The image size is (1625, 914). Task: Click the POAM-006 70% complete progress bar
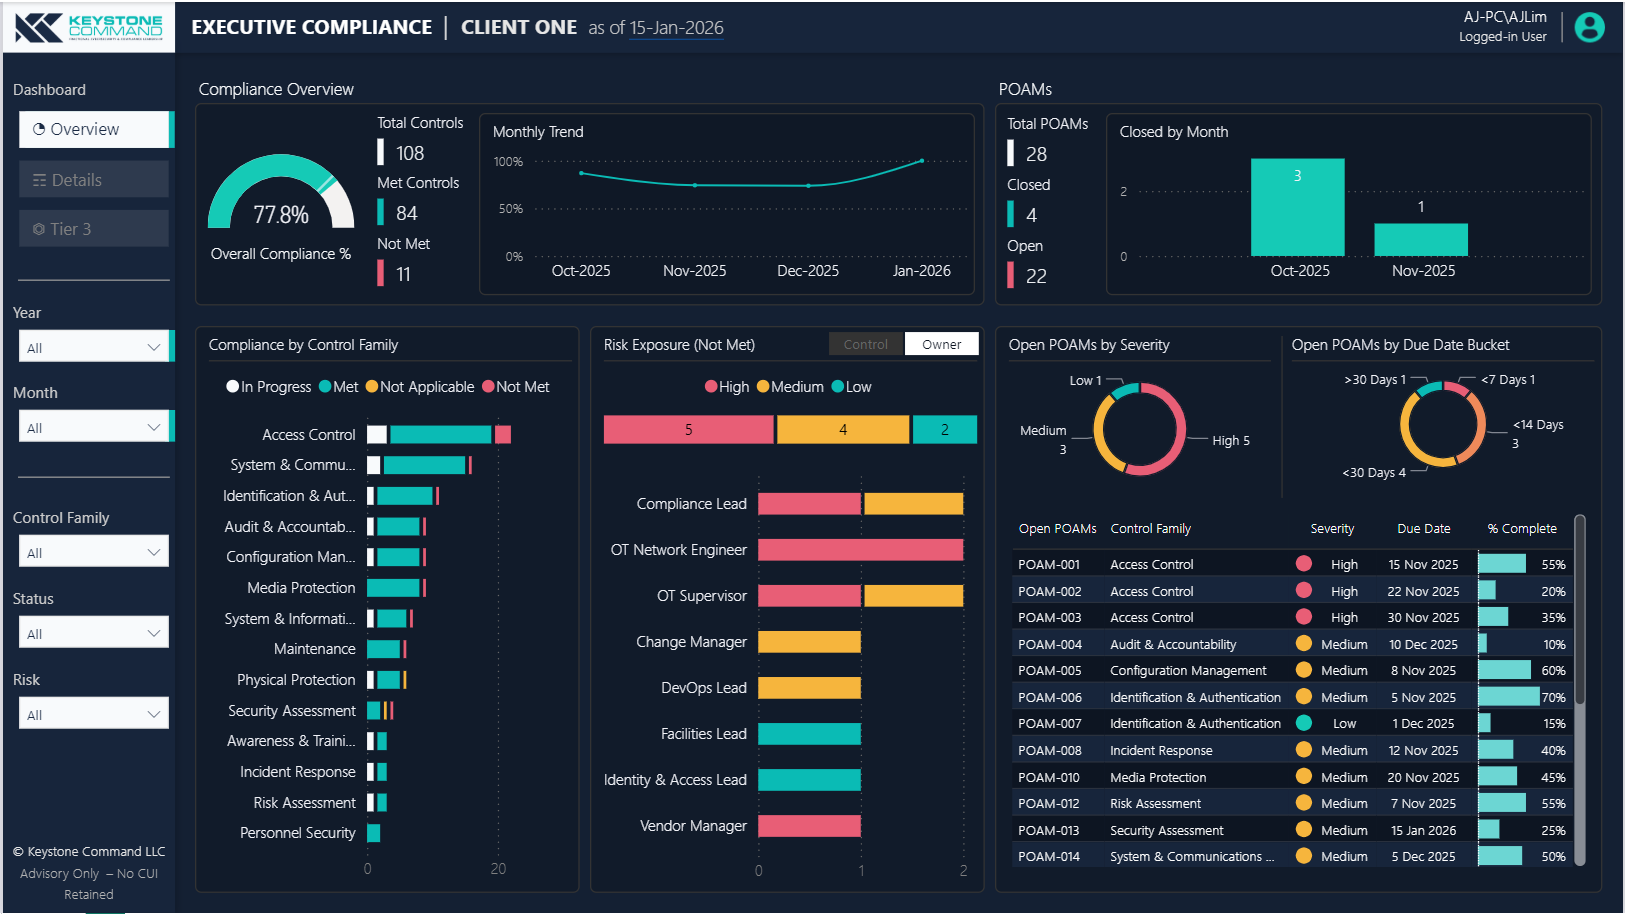[x=1508, y=697]
